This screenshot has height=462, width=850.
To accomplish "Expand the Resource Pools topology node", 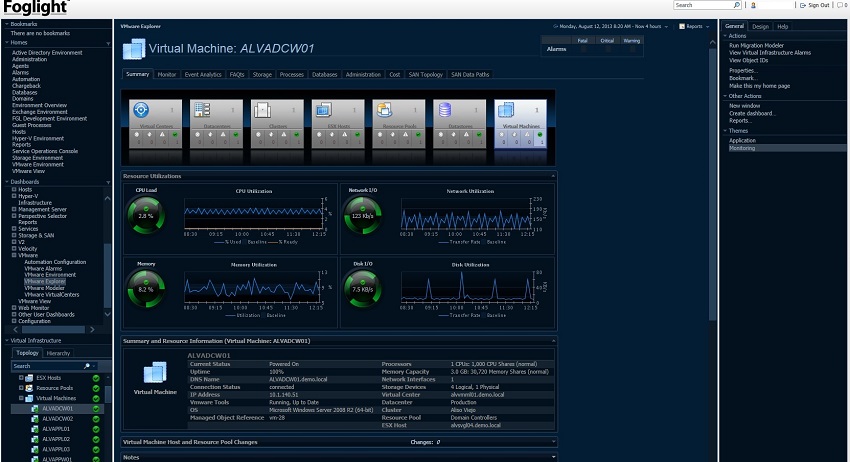I will [x=21, y=388].
